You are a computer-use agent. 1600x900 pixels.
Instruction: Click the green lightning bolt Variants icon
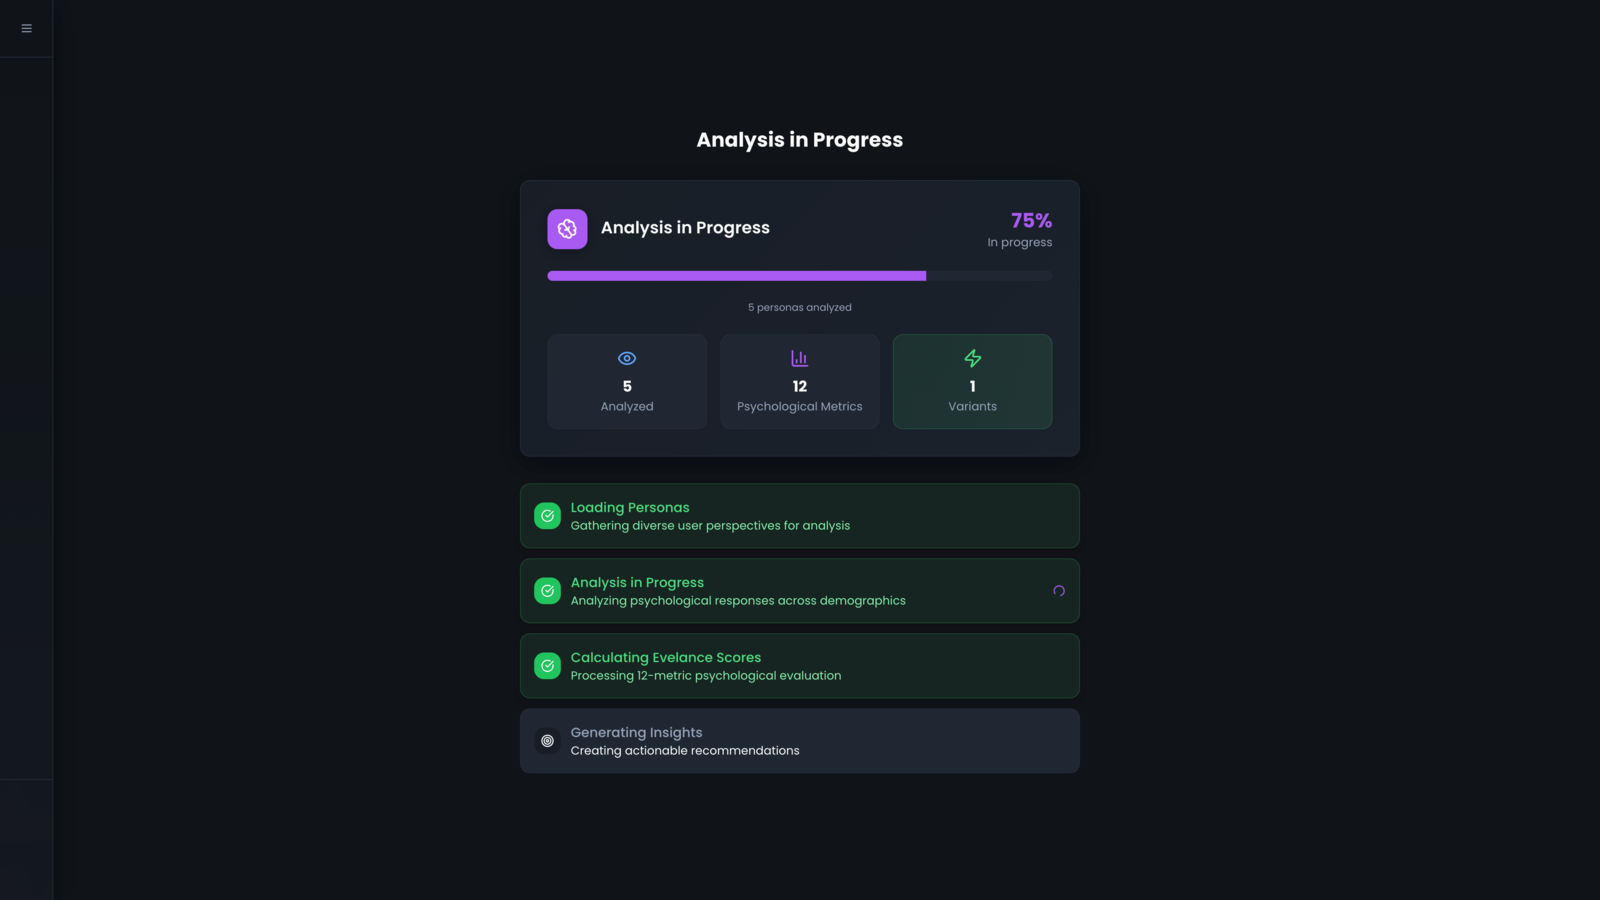(972, 358)
